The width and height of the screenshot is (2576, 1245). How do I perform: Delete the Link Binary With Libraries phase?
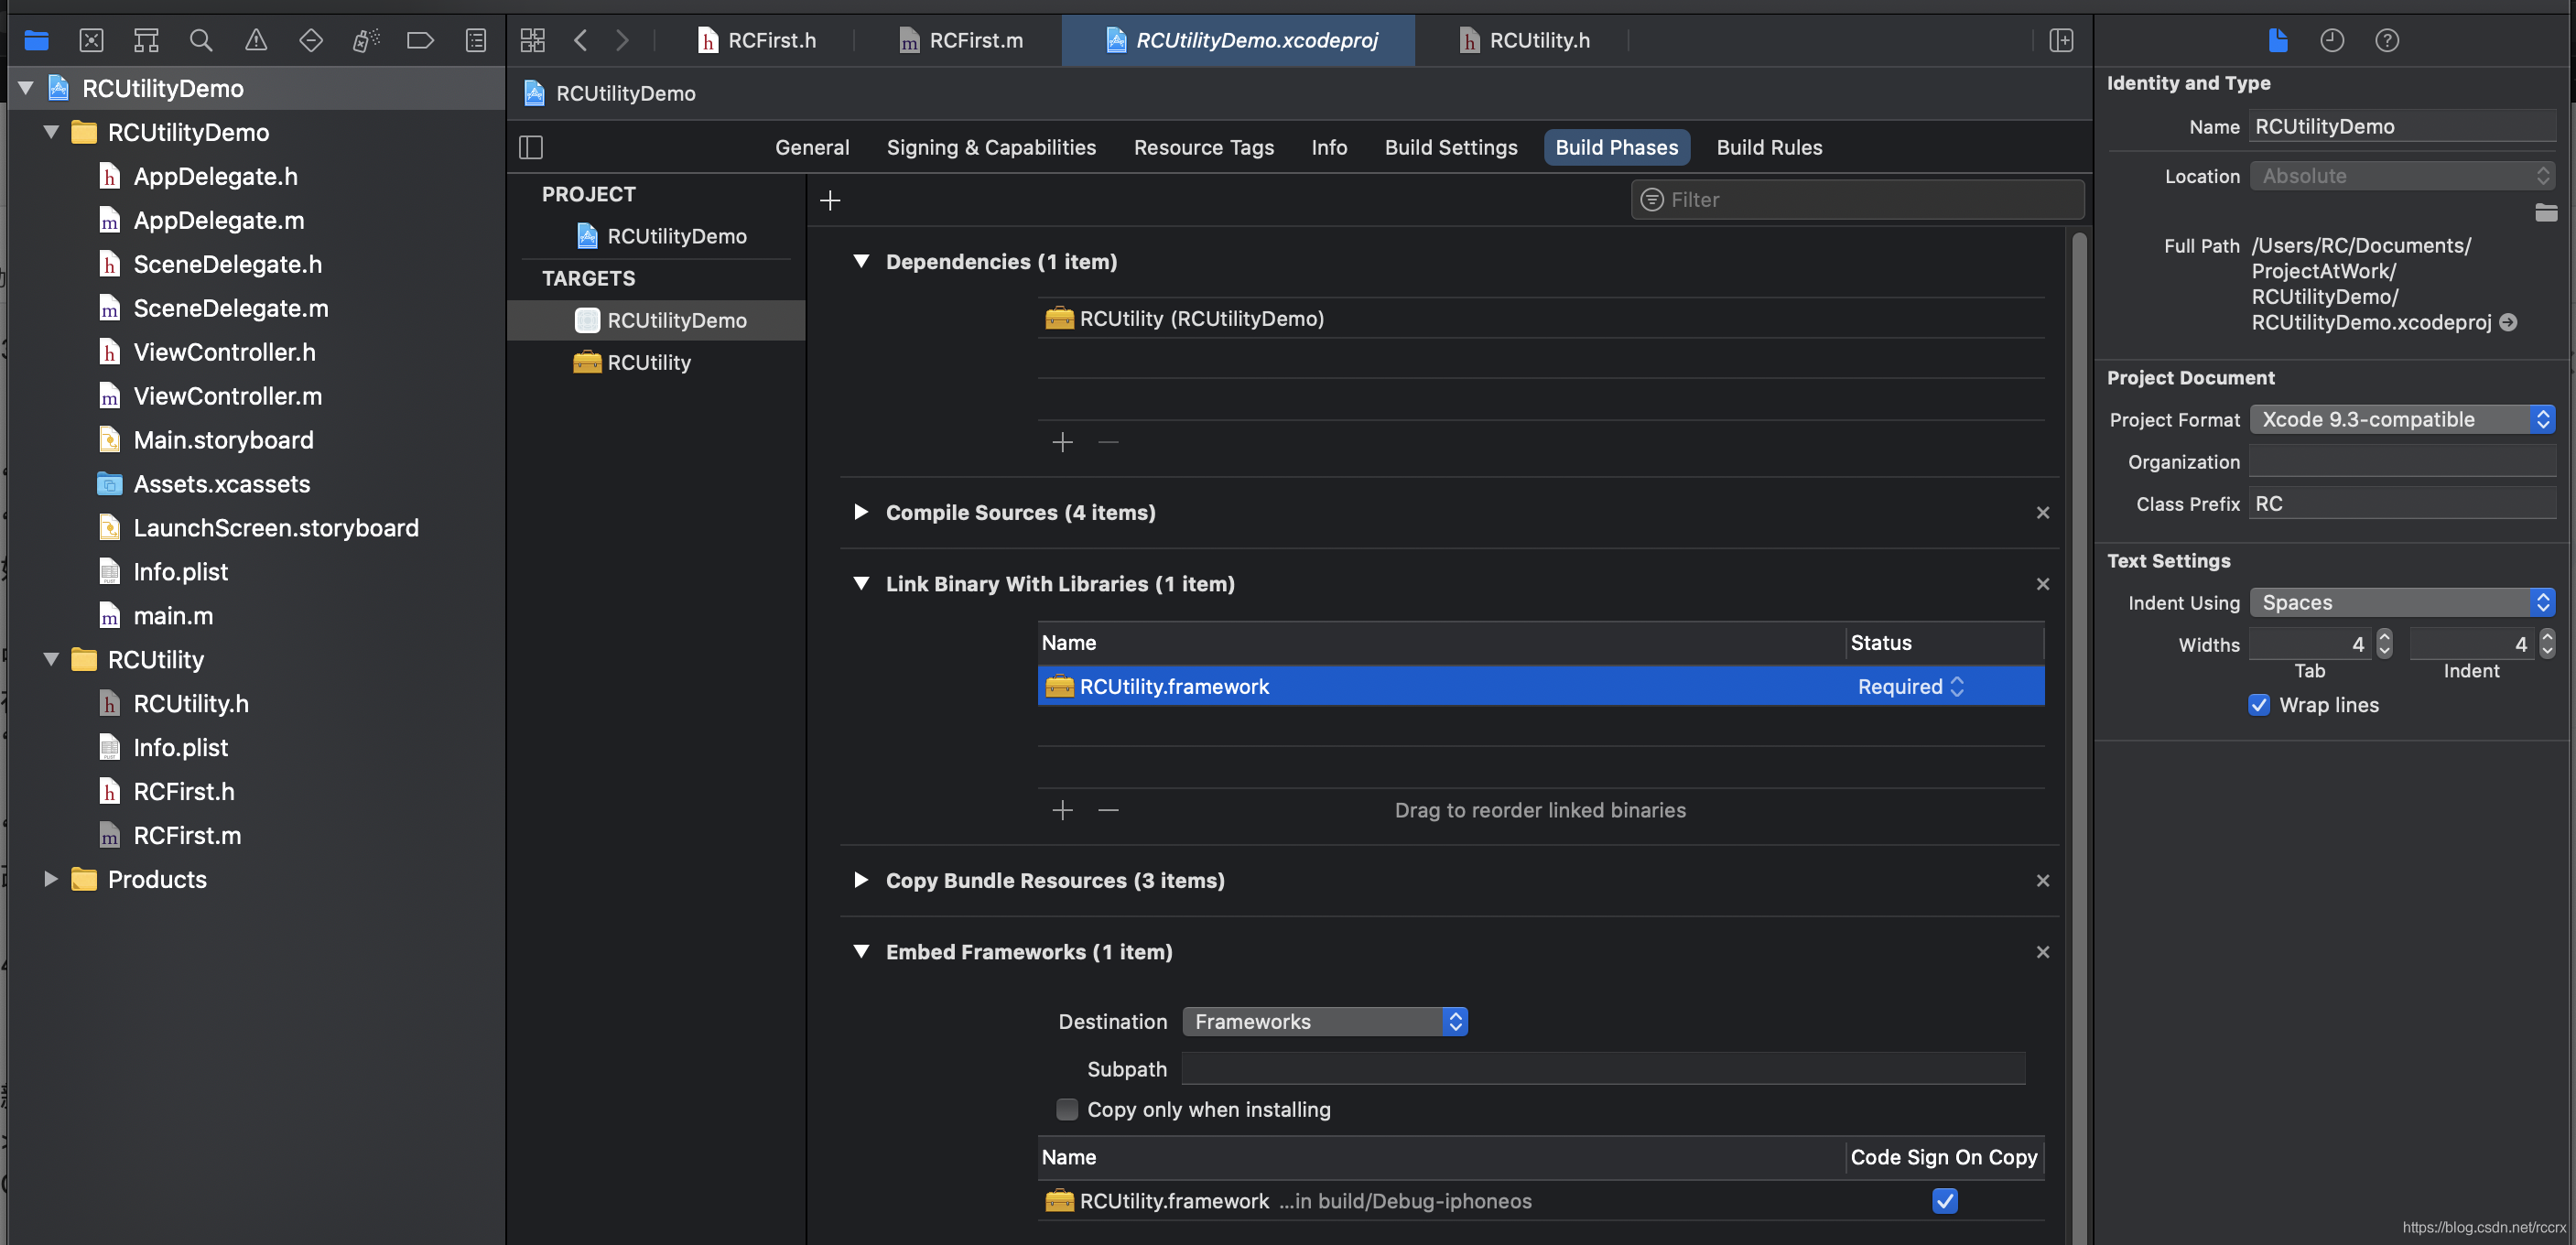(x=2043, y=584)
